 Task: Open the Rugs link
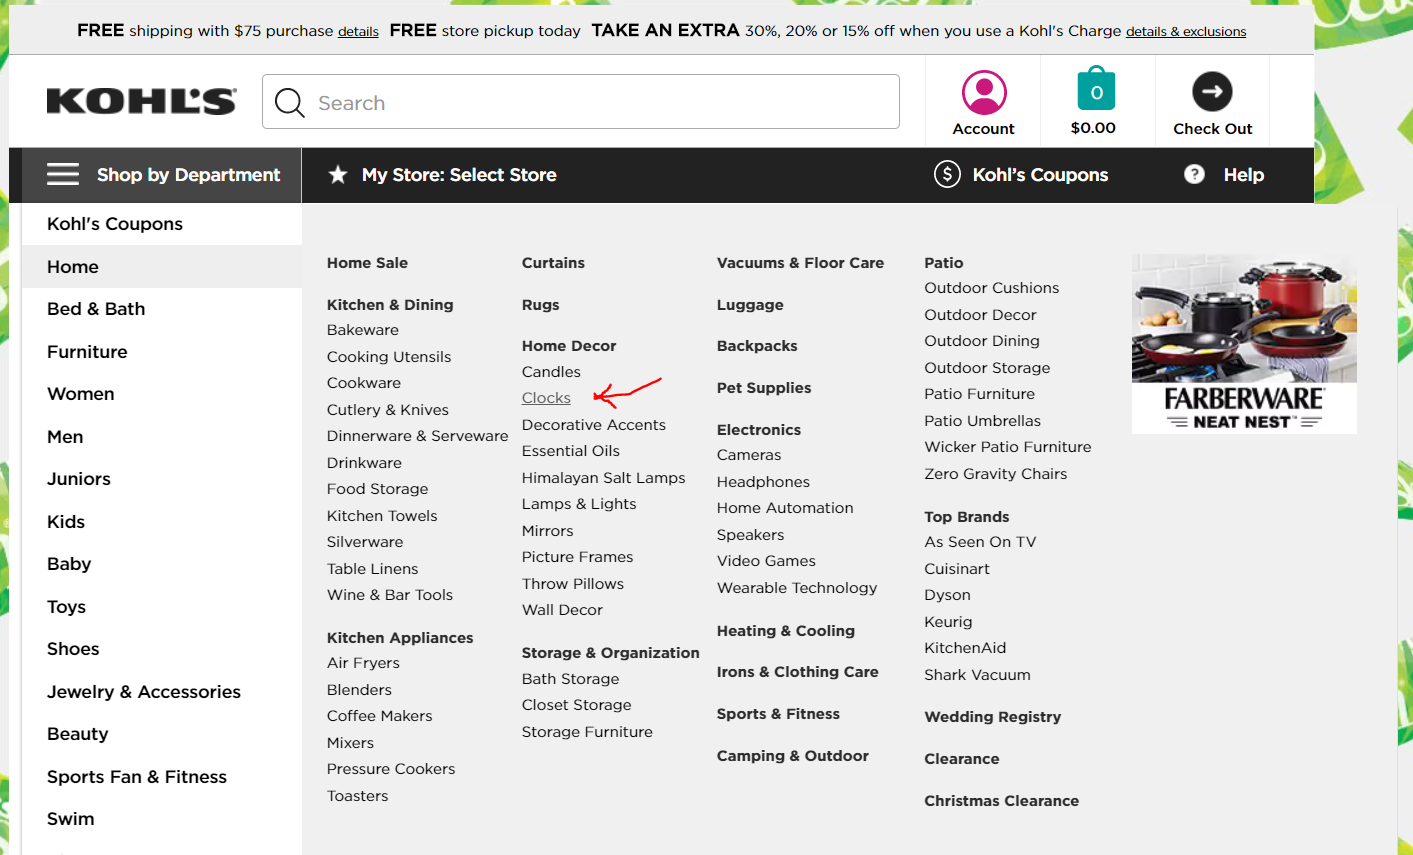point(541,305)
